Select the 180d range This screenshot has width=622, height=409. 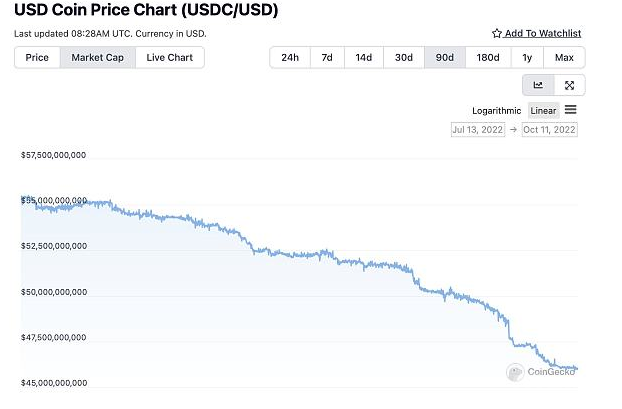(x=488, y=58)
